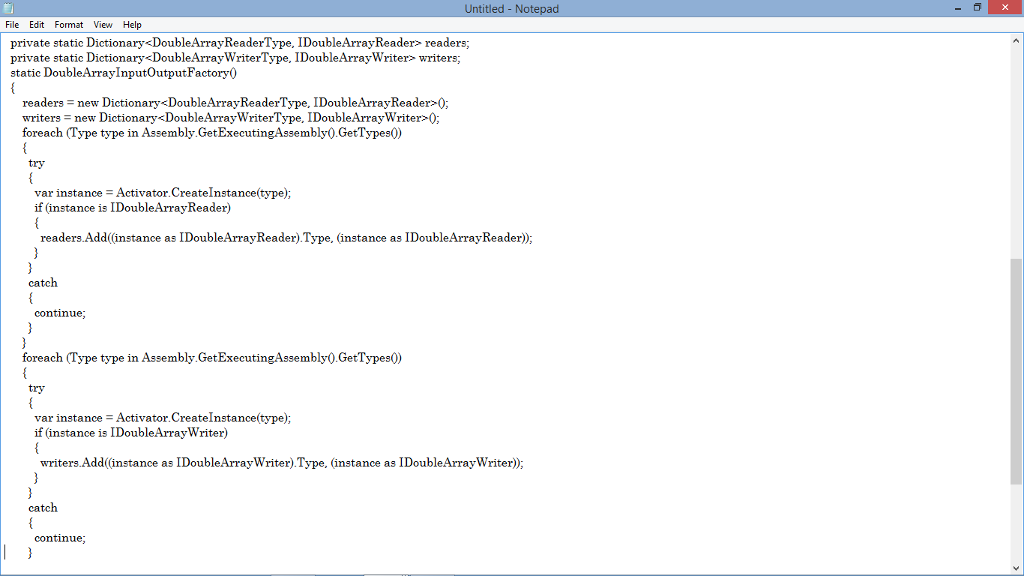Click the vertical scrollbar thumb
This screenshot has width=1024, height=576.
click(x=1016, y=371)
